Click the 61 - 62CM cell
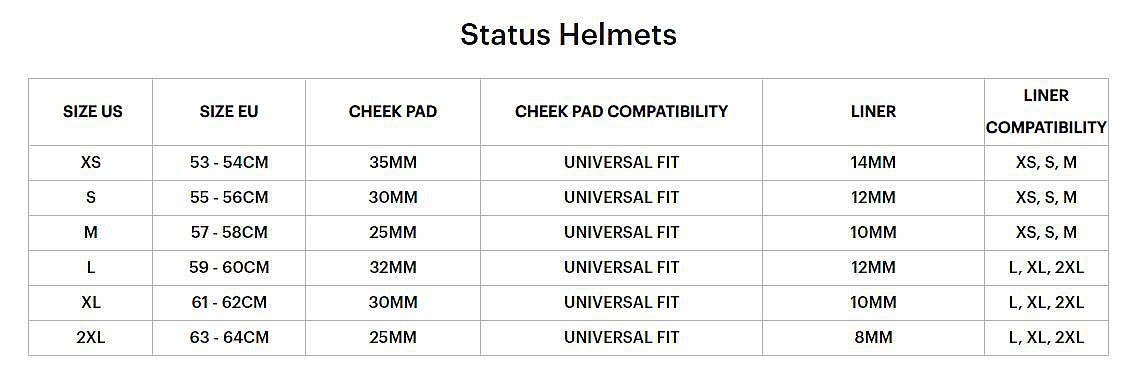Viewport: 1133px width, 383px height. [x=228, y=302]
